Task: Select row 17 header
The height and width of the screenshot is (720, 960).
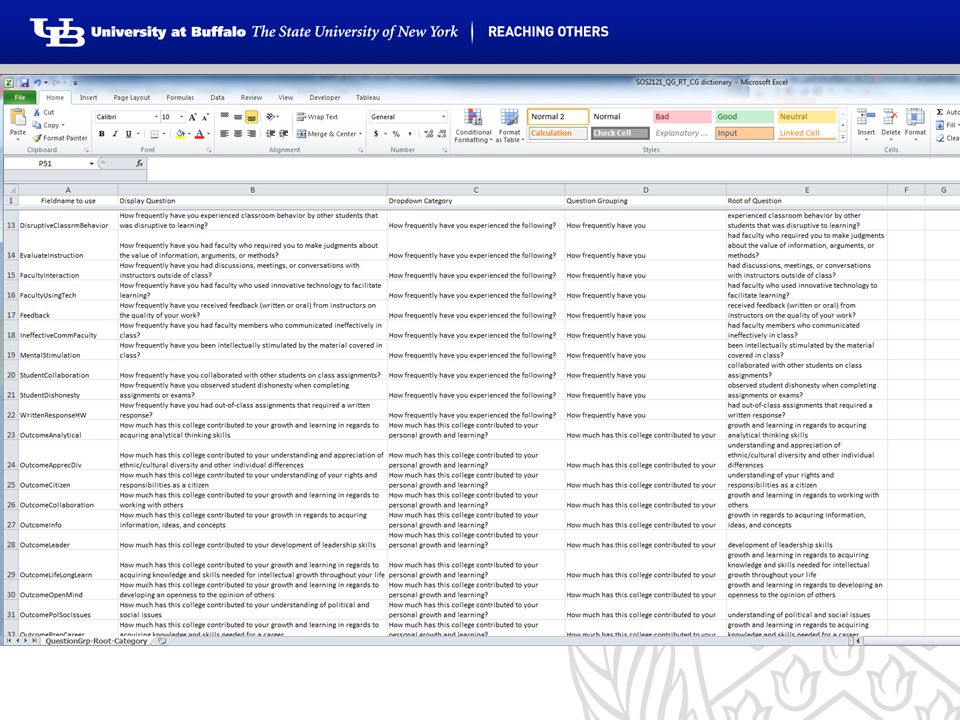Action: tap(11, 310)
